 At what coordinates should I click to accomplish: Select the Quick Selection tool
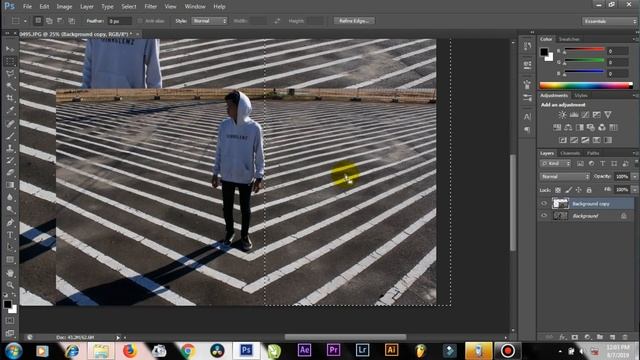click(x=10, y=86)
